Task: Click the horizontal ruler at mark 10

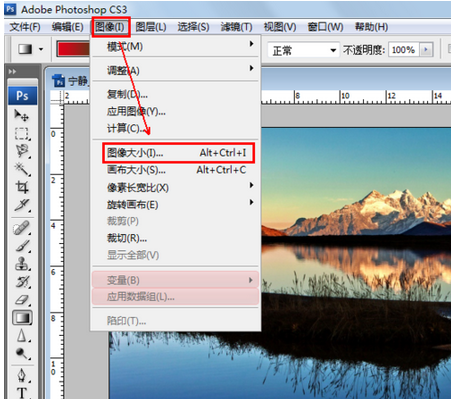Action: [x=345, y=96]
